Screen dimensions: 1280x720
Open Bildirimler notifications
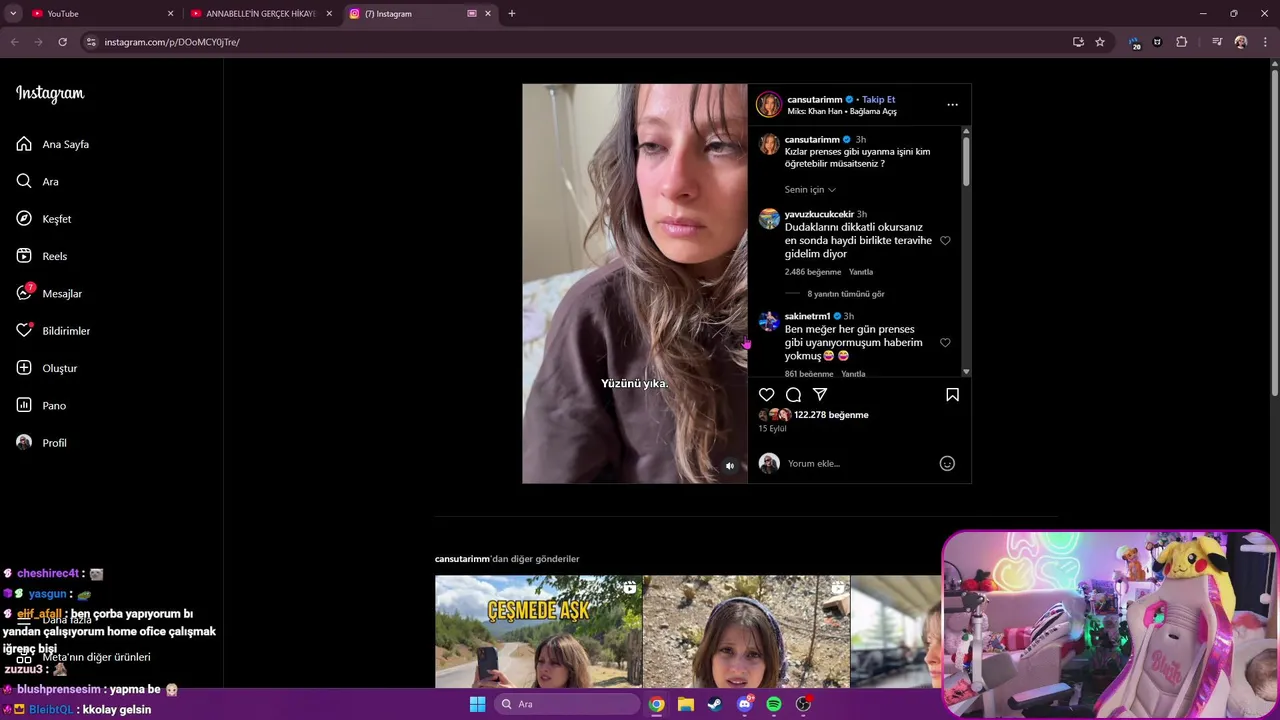(53, 331)
